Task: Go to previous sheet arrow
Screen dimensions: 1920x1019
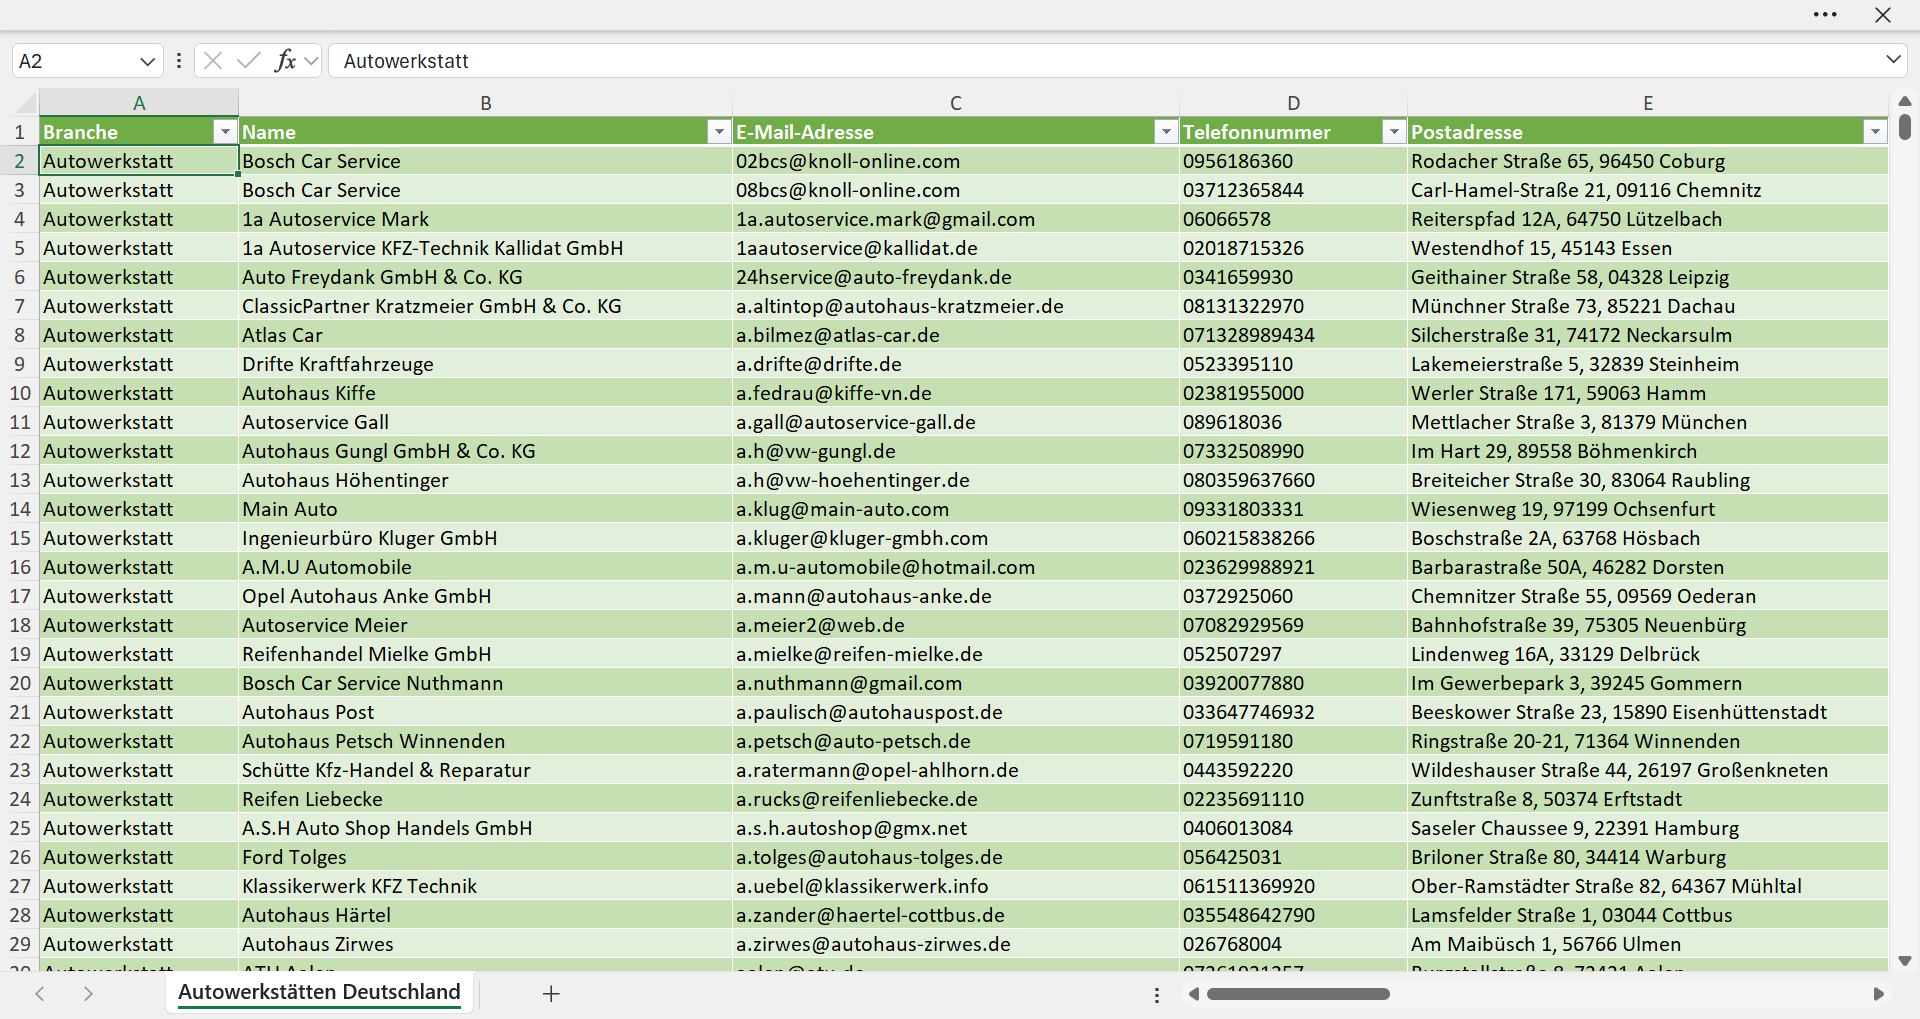Action: (40, 993)
